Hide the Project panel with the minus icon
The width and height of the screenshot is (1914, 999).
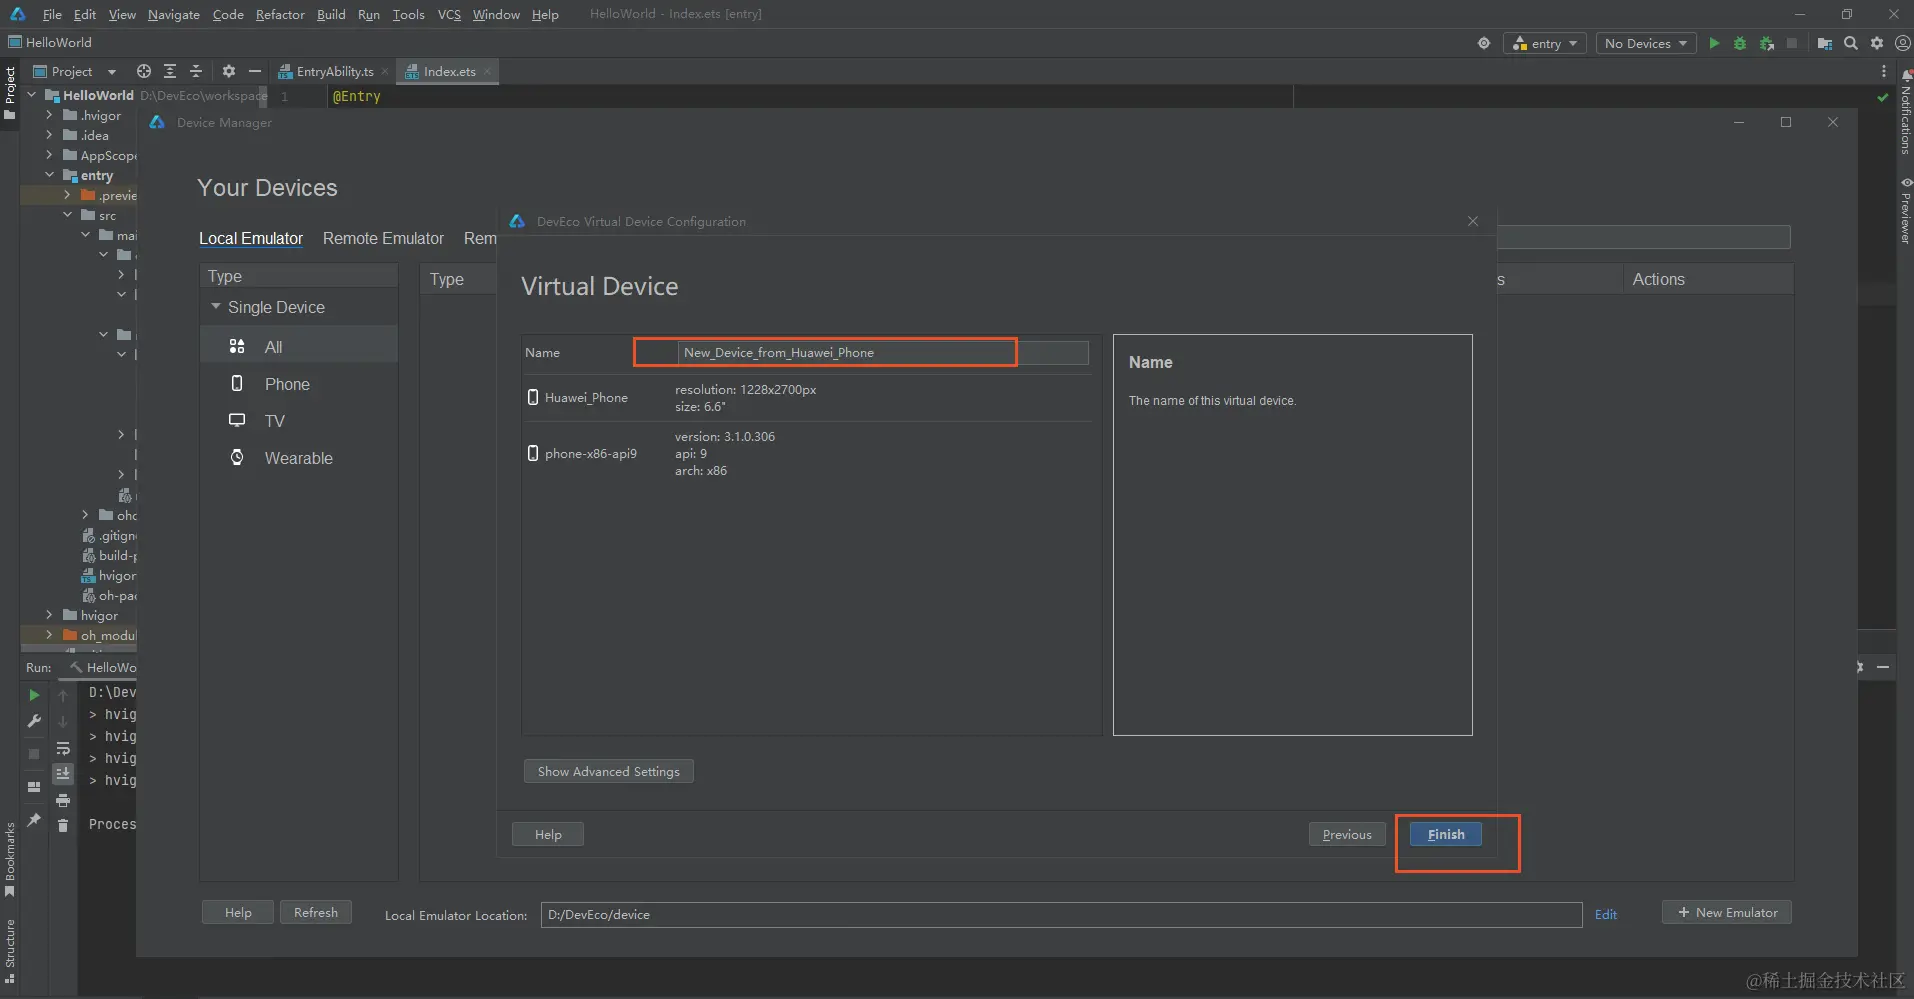255,71
